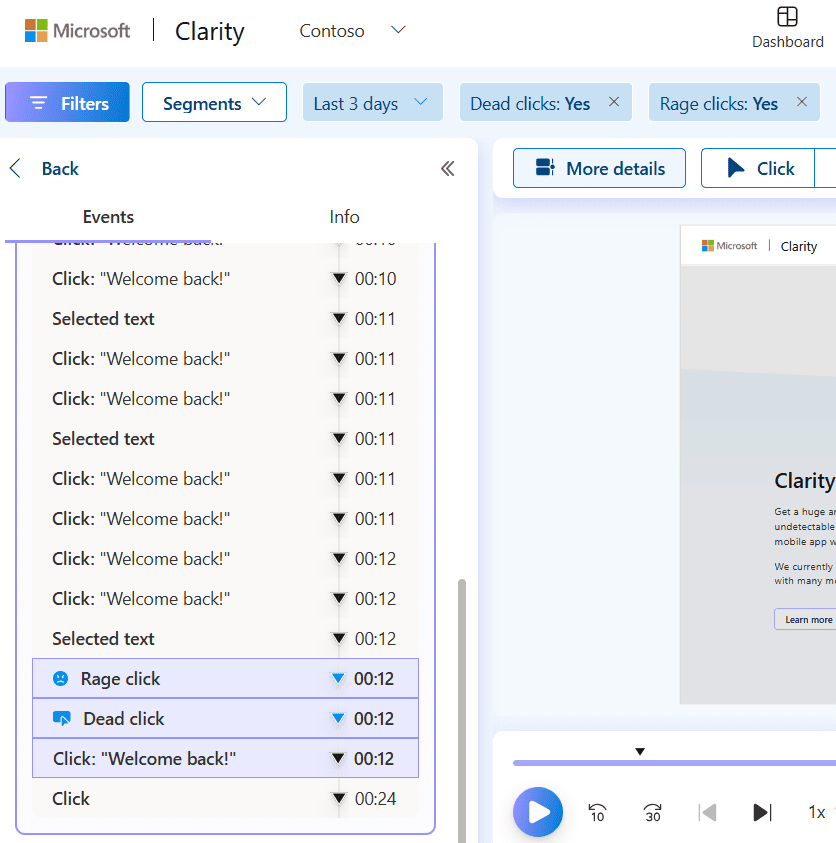Open the Filters button
The width and height of the screenshot is (836, 843).
point(67,103)
